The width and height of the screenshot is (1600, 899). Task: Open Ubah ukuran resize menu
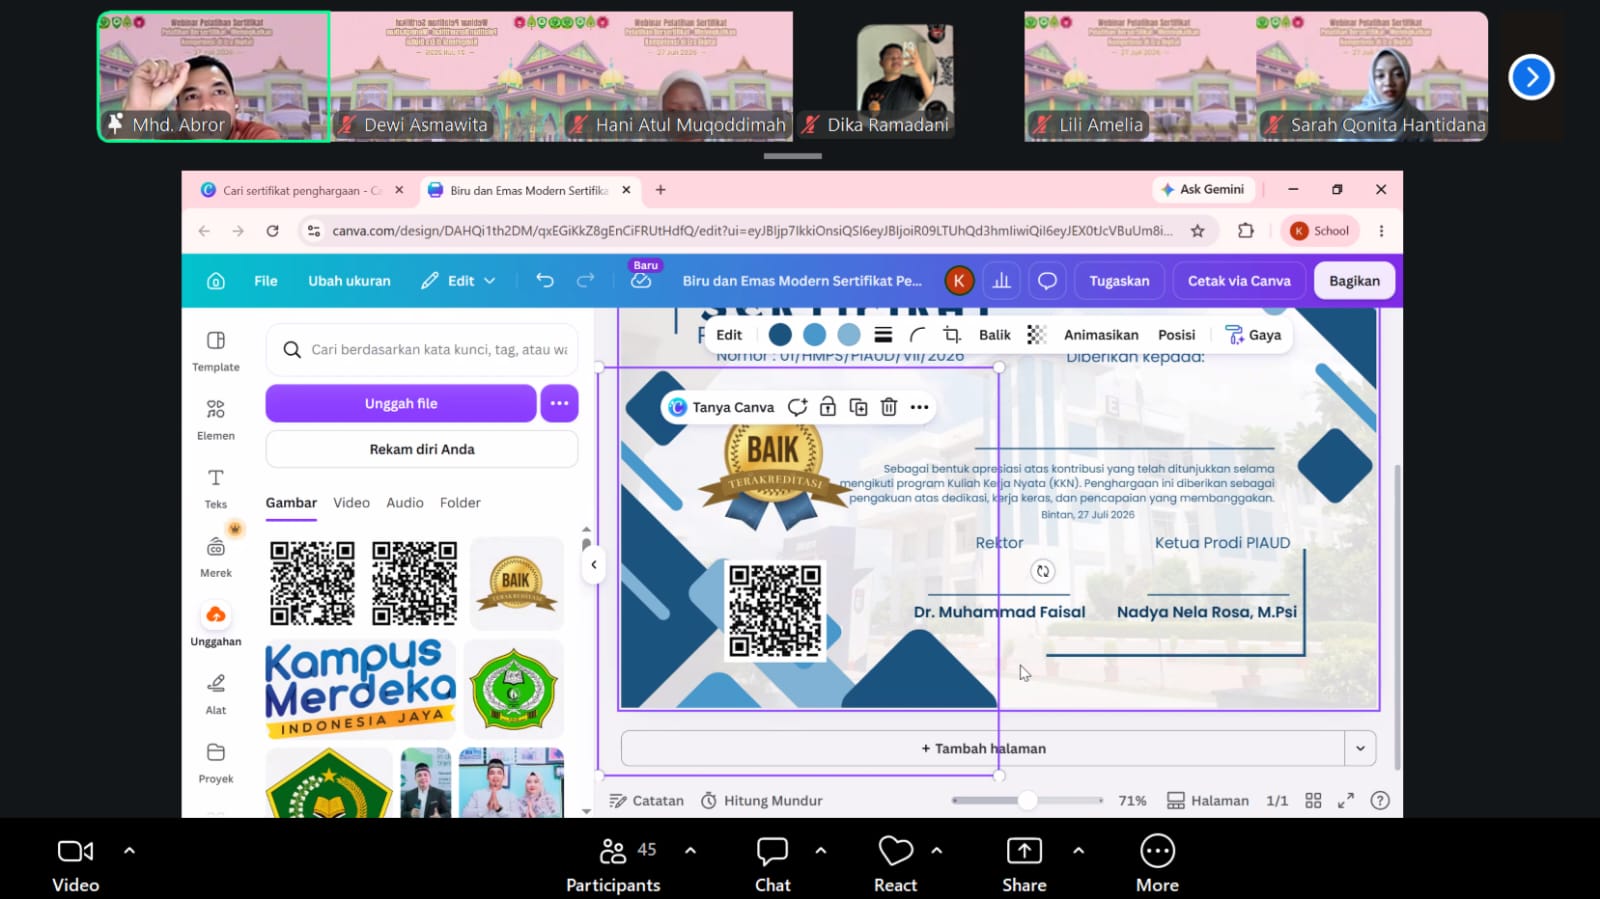(349, 281)
